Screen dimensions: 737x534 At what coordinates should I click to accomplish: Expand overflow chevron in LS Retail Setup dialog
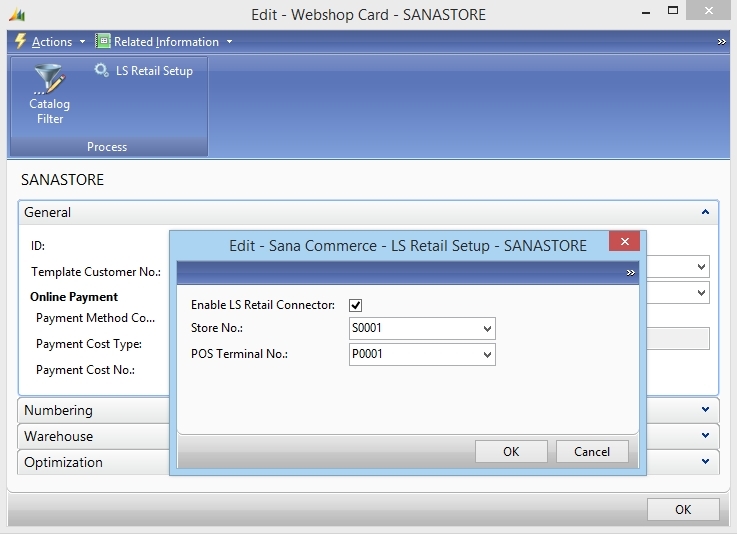631,273
